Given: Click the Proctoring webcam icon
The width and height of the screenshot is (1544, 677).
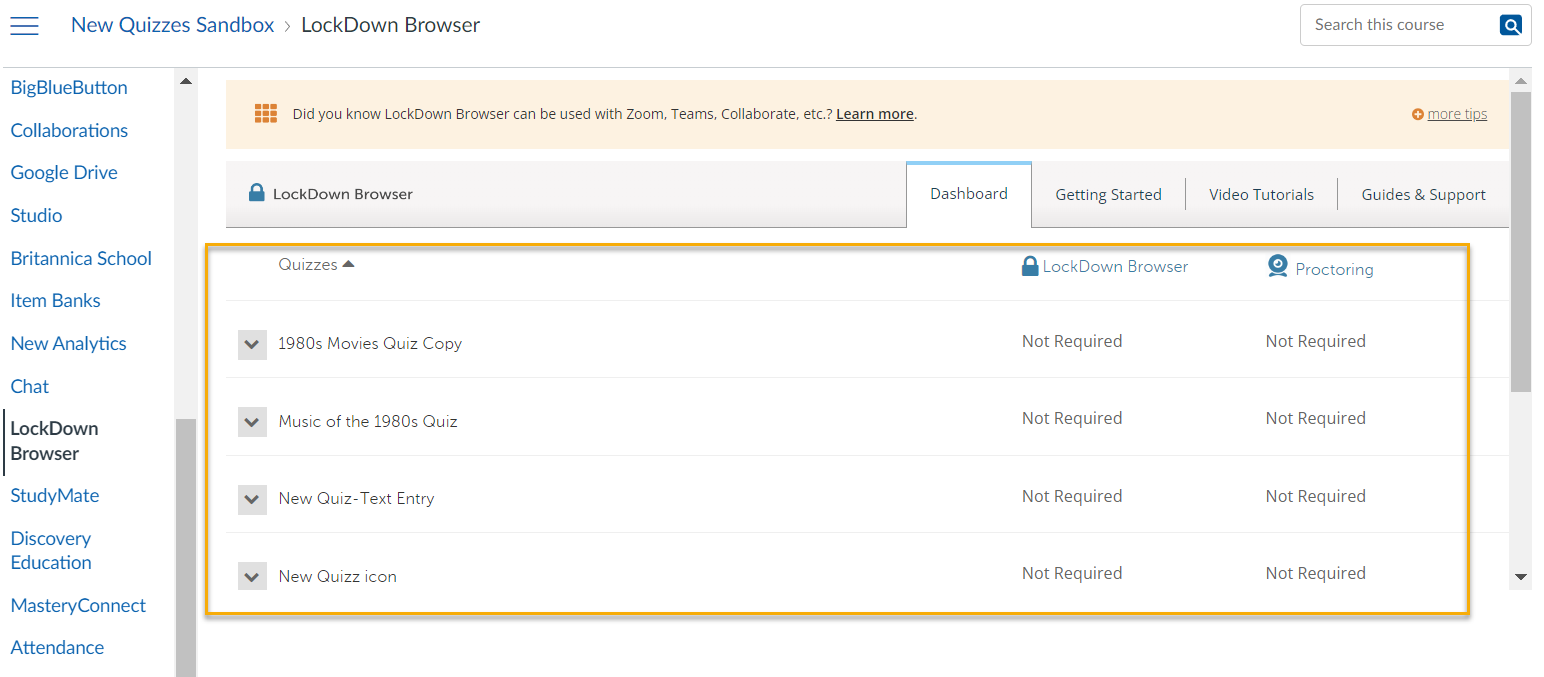Looking at the screenshot, I should 1277,266.
